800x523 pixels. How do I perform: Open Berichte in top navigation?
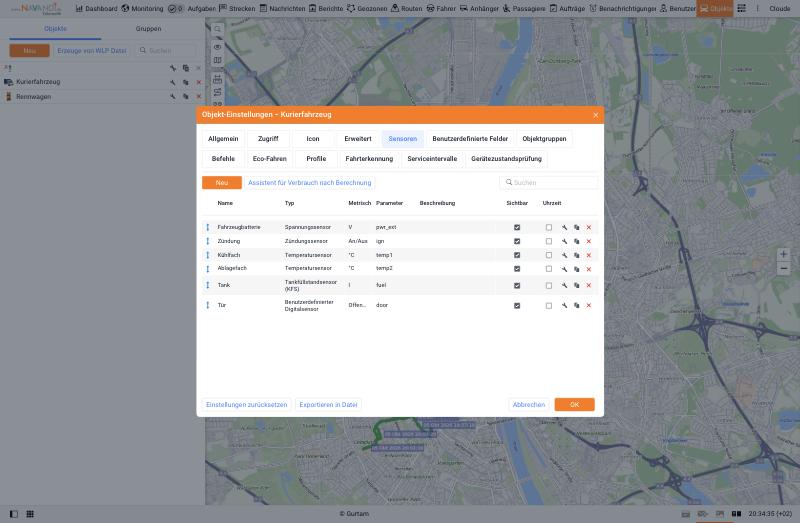[x=326, y=8]
